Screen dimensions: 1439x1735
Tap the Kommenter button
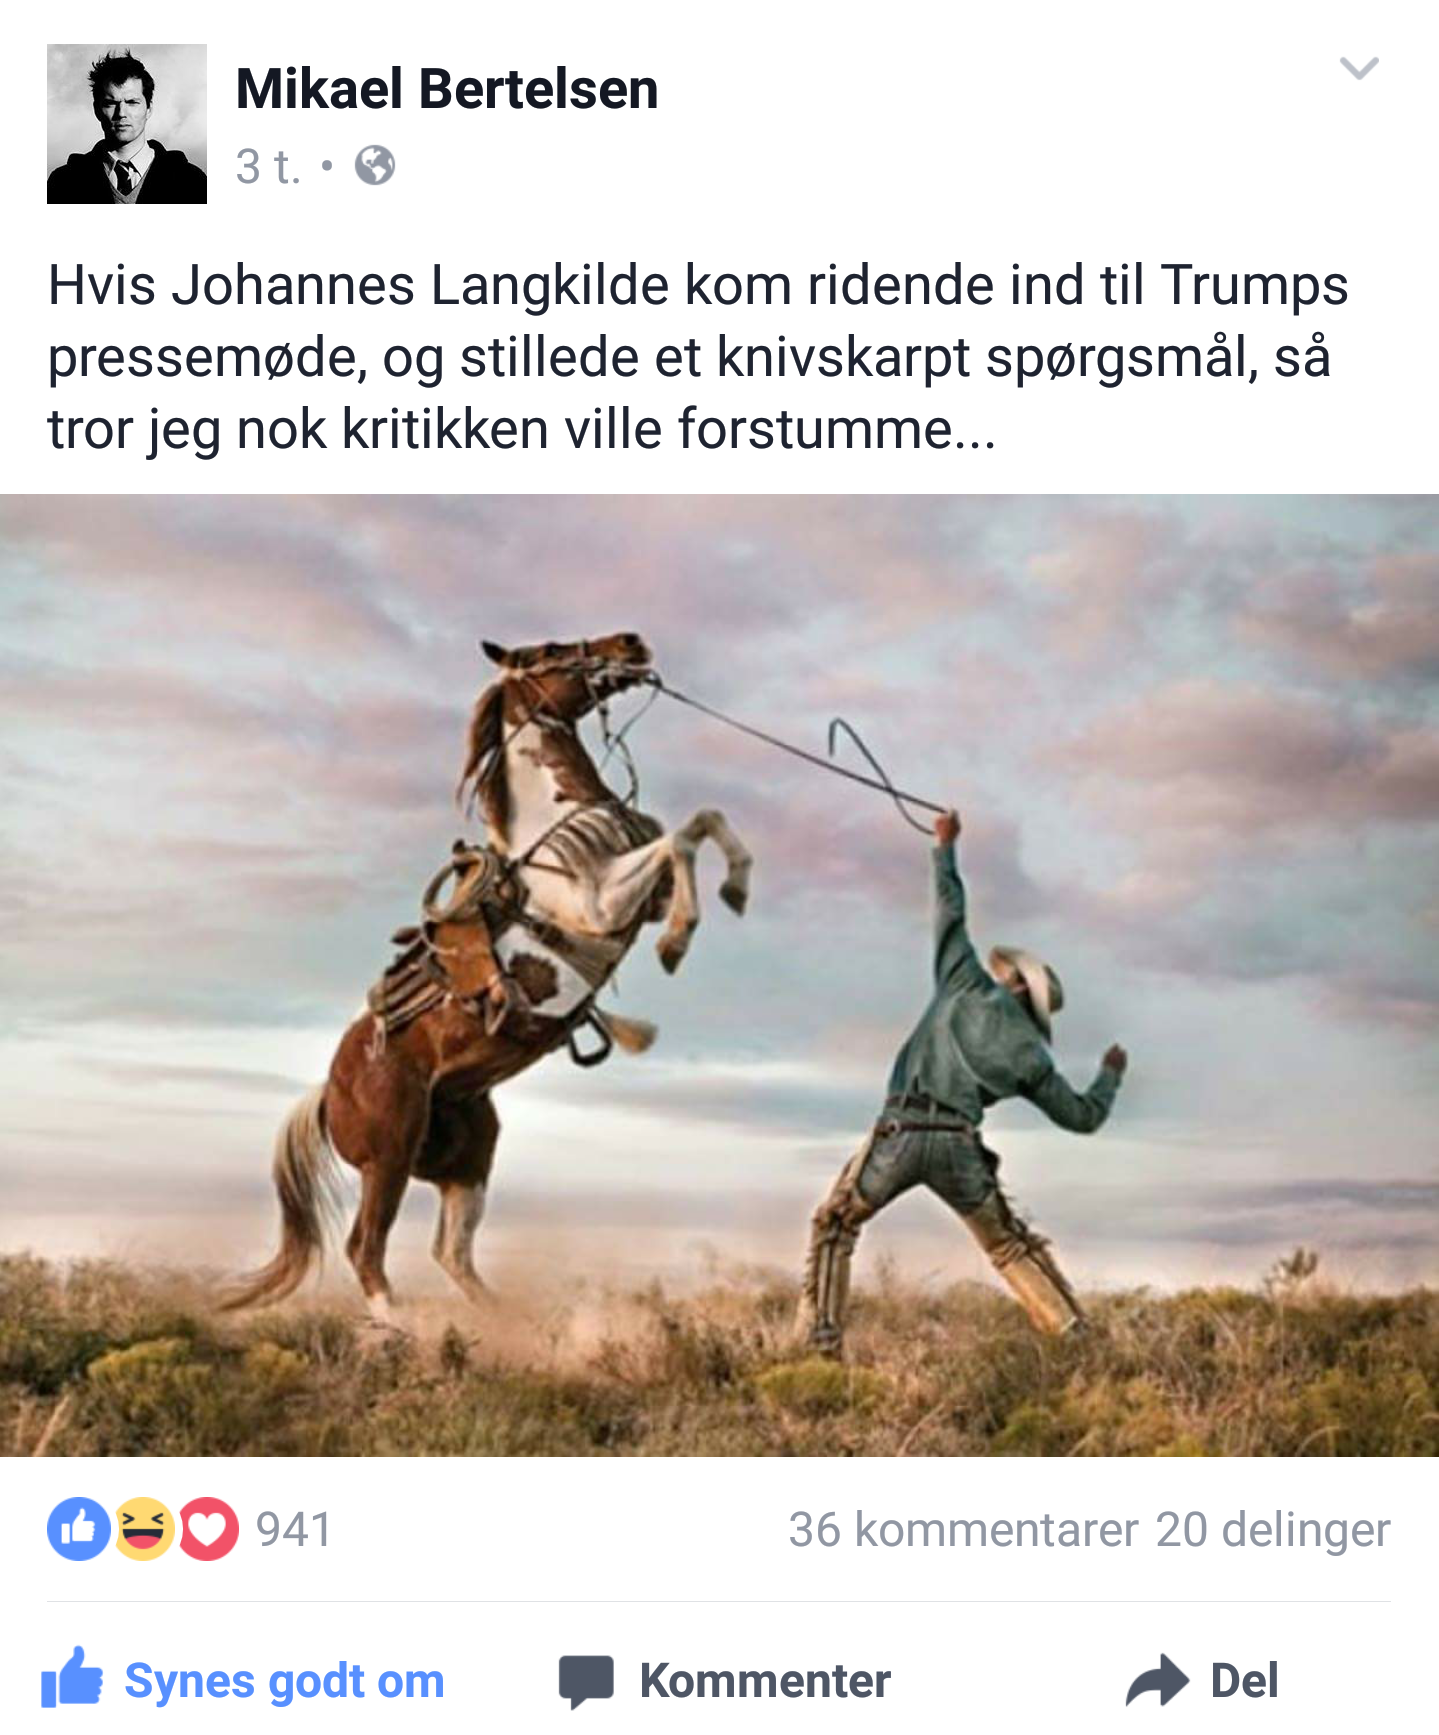tap(725, 1681)
